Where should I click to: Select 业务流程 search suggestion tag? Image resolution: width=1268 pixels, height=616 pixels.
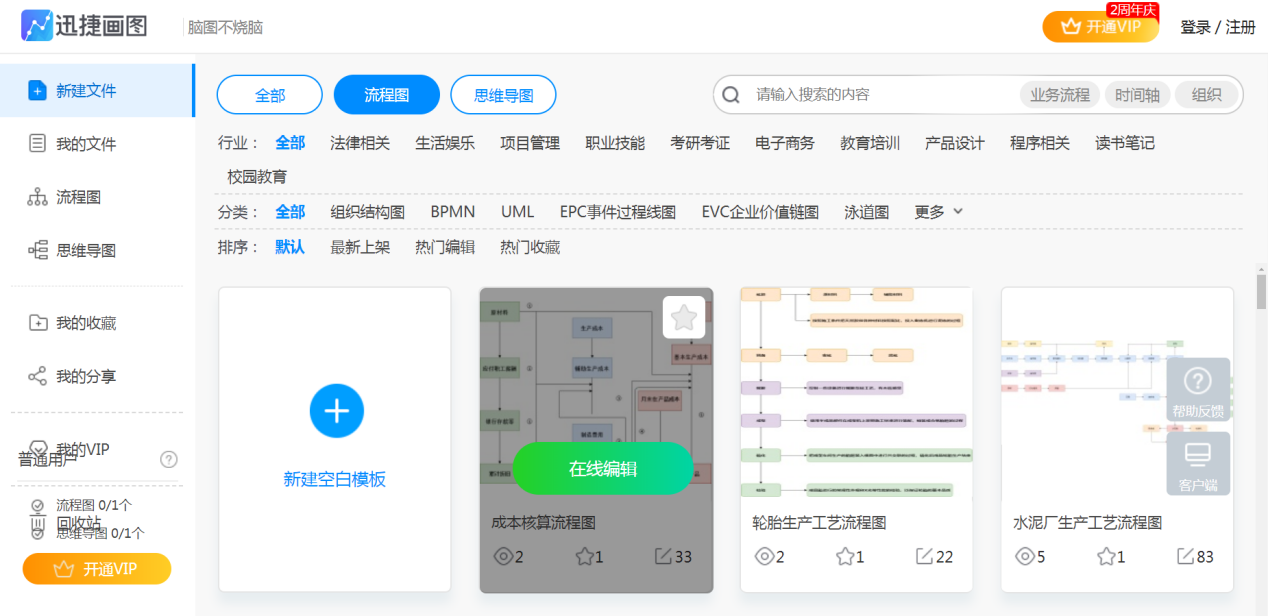pos(1060,95)
